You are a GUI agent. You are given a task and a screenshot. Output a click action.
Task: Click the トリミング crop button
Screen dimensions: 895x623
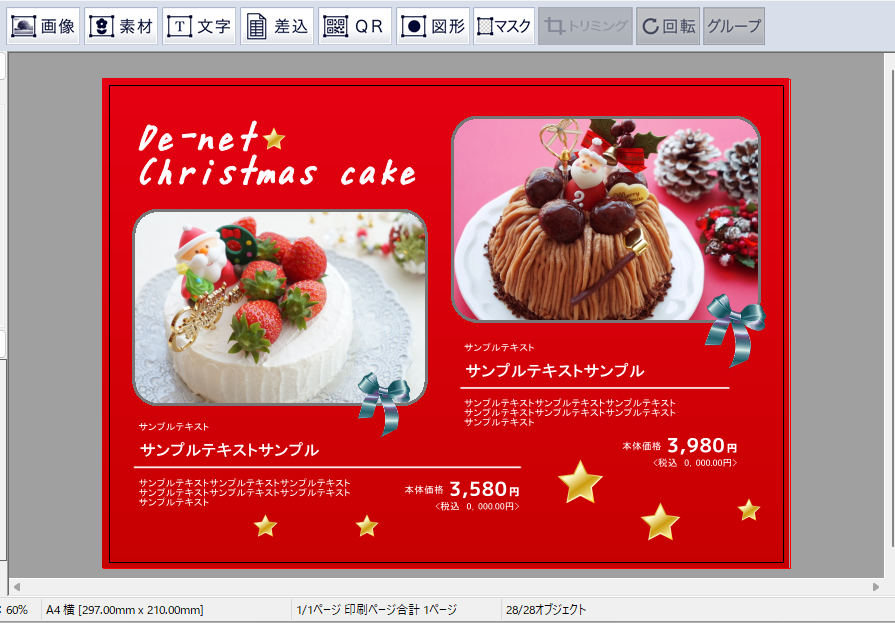pos(585,27)
